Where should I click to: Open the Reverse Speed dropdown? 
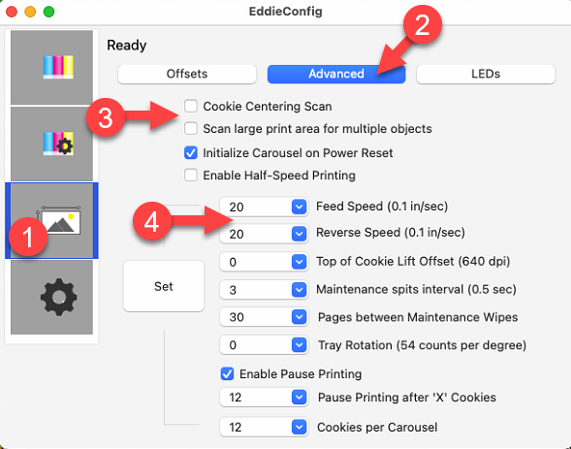tap(299, 234)
